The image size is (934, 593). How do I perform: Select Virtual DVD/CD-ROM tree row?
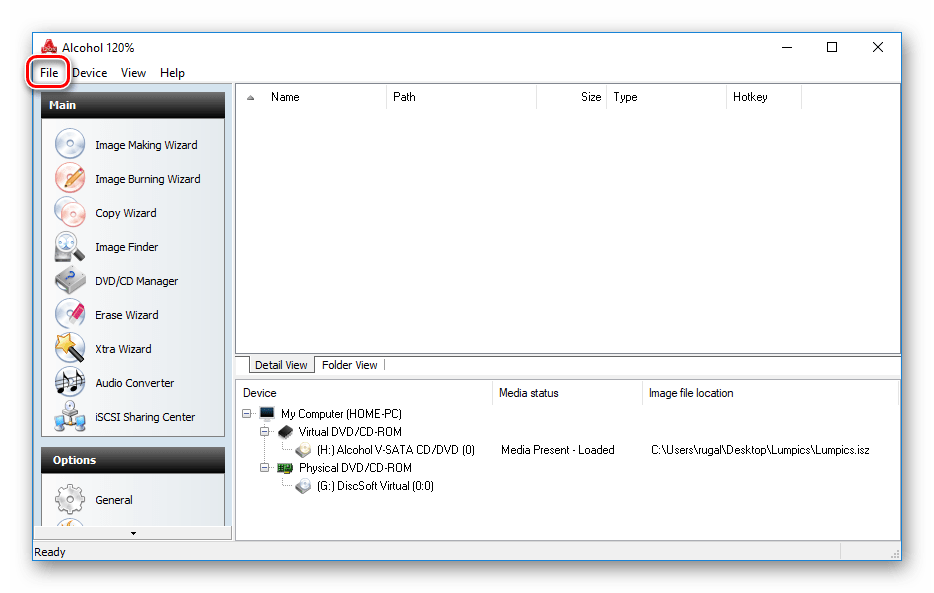pyautogui.click(x=350, y=432)
